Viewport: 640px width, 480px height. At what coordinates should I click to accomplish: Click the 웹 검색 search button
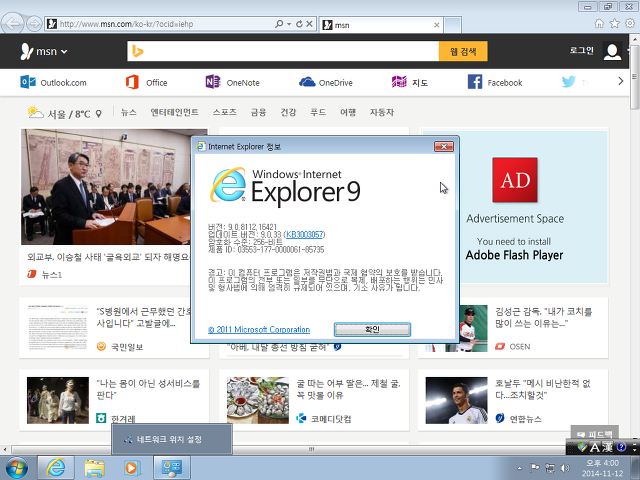(463, 51)
